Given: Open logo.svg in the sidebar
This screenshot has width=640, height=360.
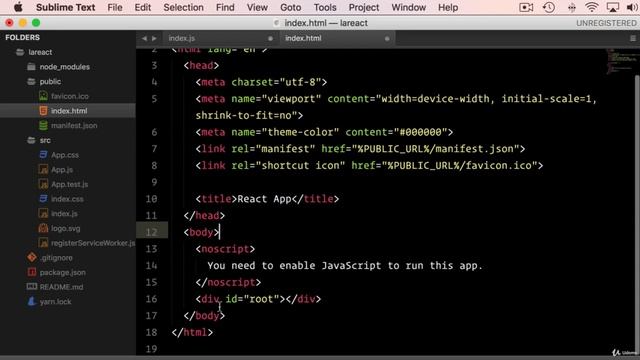Looking at the screenshot, I should (x=66, y=229).
